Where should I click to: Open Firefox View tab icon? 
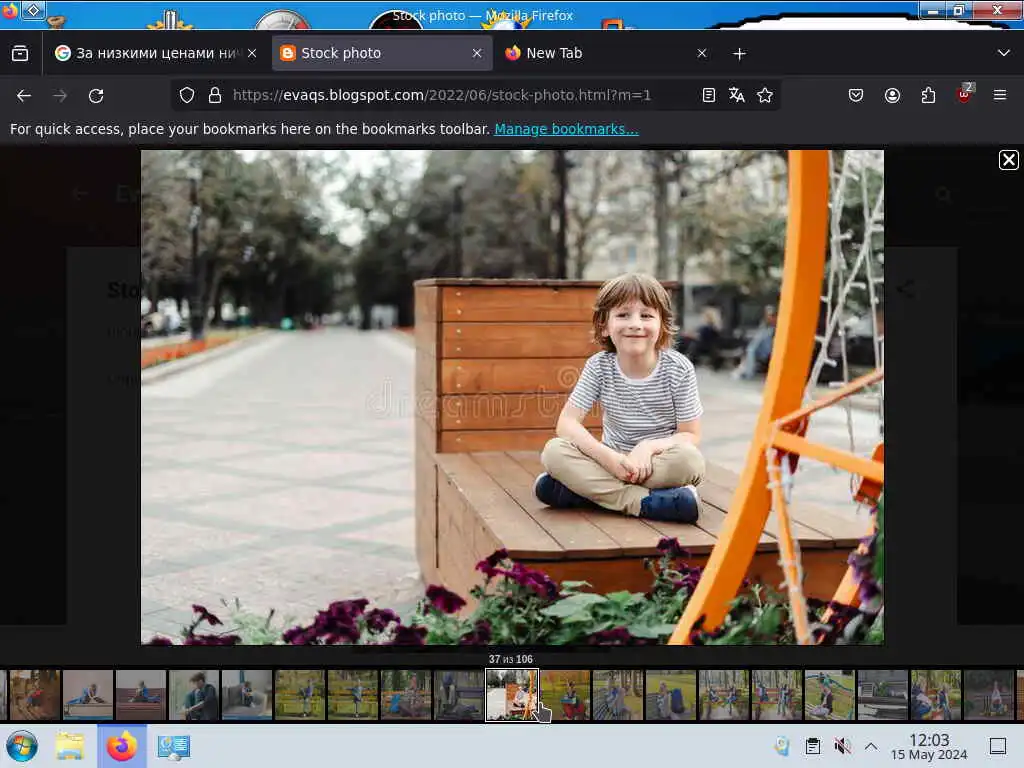tap(20, 53)
